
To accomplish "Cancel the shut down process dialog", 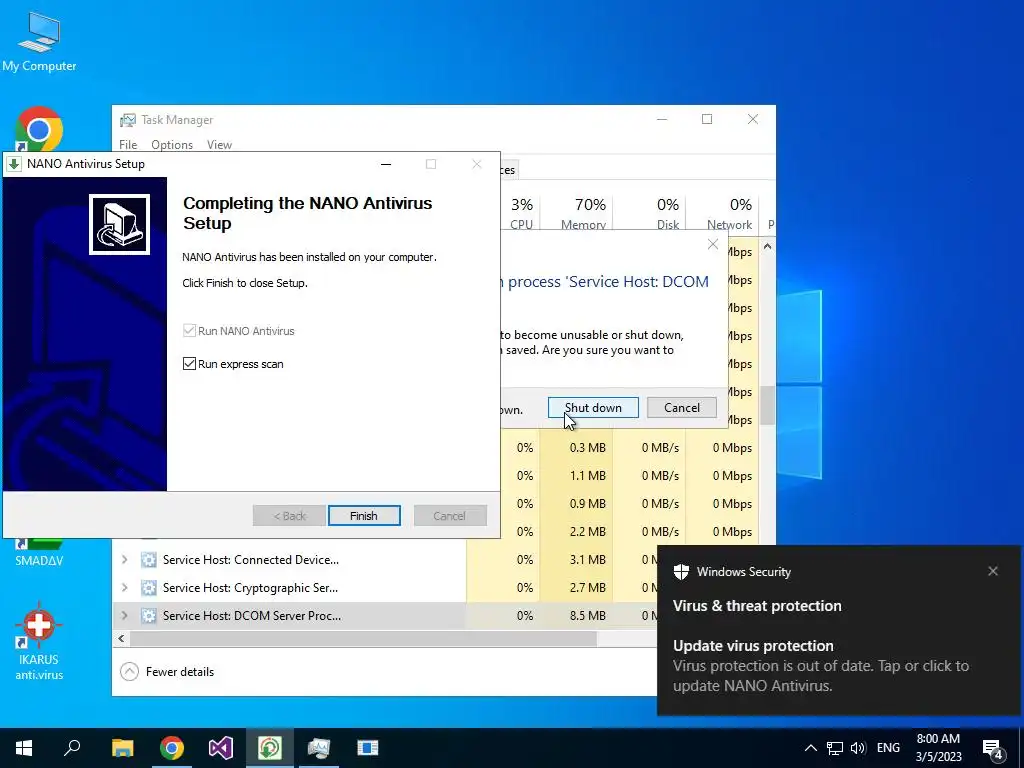I will pos(682,408).
